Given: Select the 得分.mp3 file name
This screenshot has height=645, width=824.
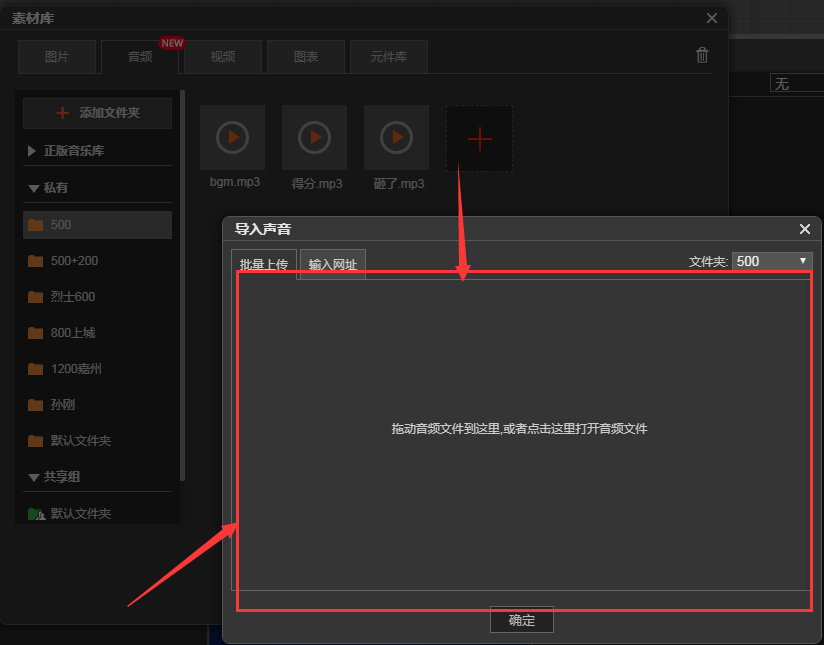Looking at the screenshot, I should 317,183.
